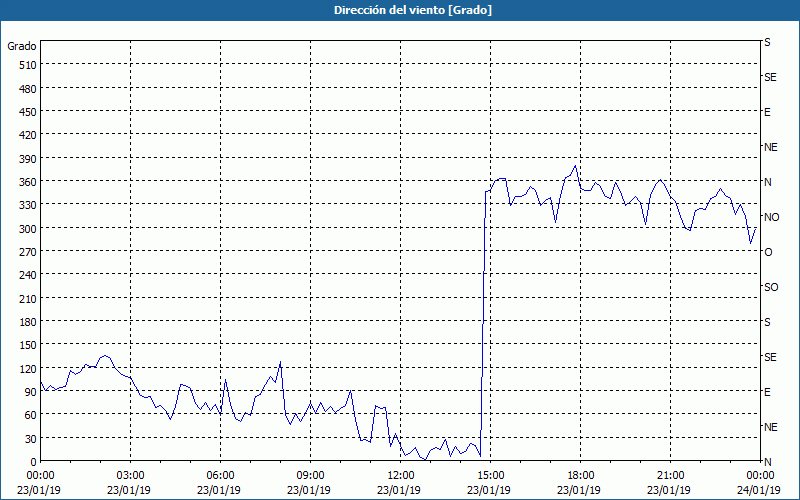Click the E compass label beside the 90 gridline
The image size is (800, 500).
click(767, 392)
